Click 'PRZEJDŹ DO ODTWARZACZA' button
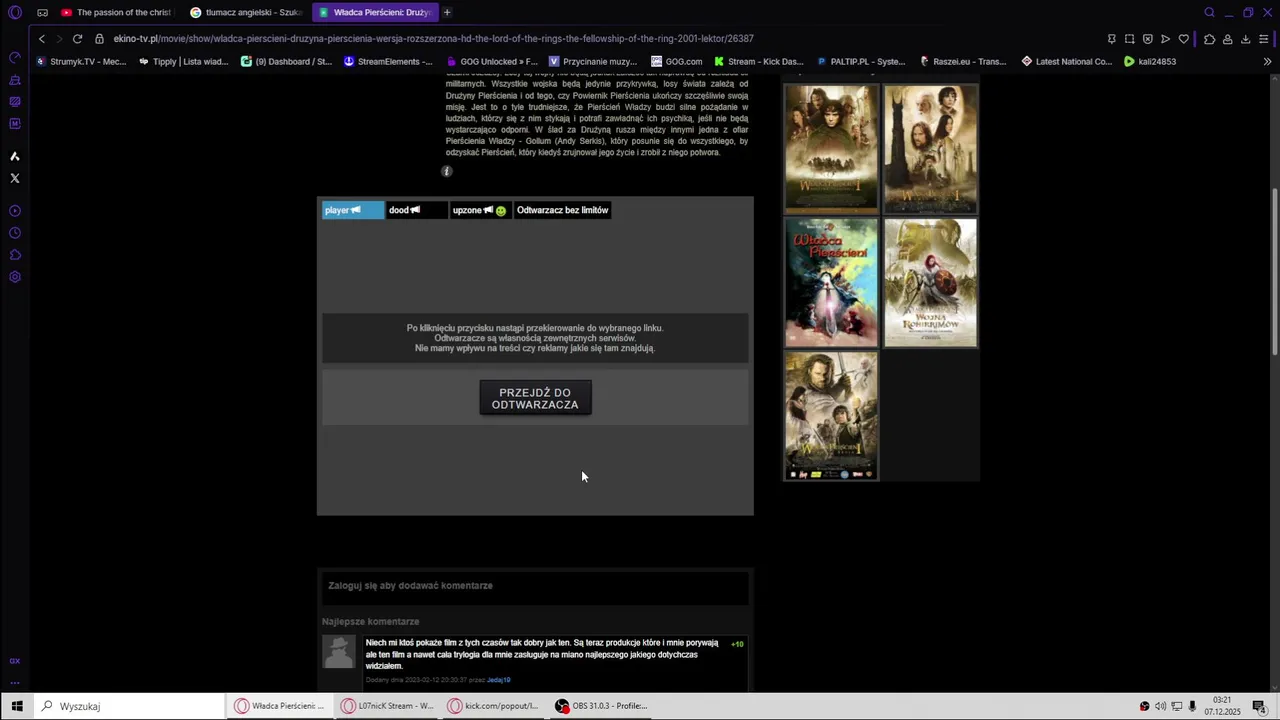 point(535,398)
